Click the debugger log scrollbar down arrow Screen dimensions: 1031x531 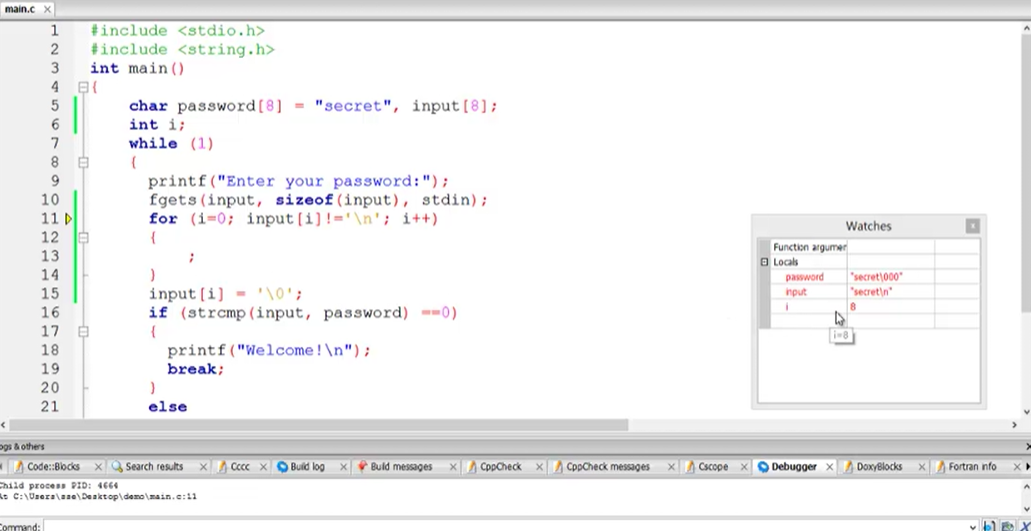point(1026,511)
